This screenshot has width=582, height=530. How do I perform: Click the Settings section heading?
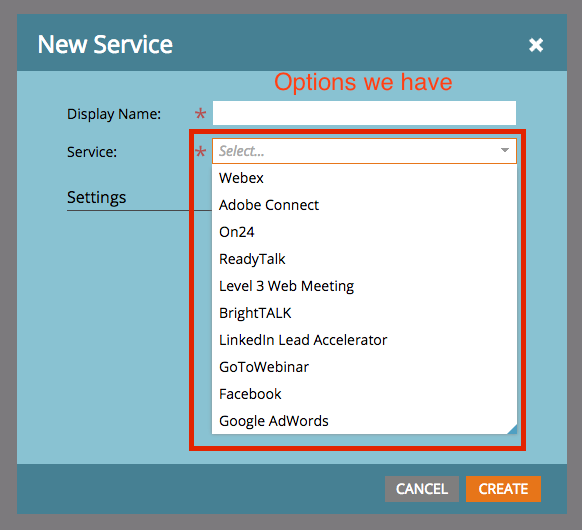point(97,197)
